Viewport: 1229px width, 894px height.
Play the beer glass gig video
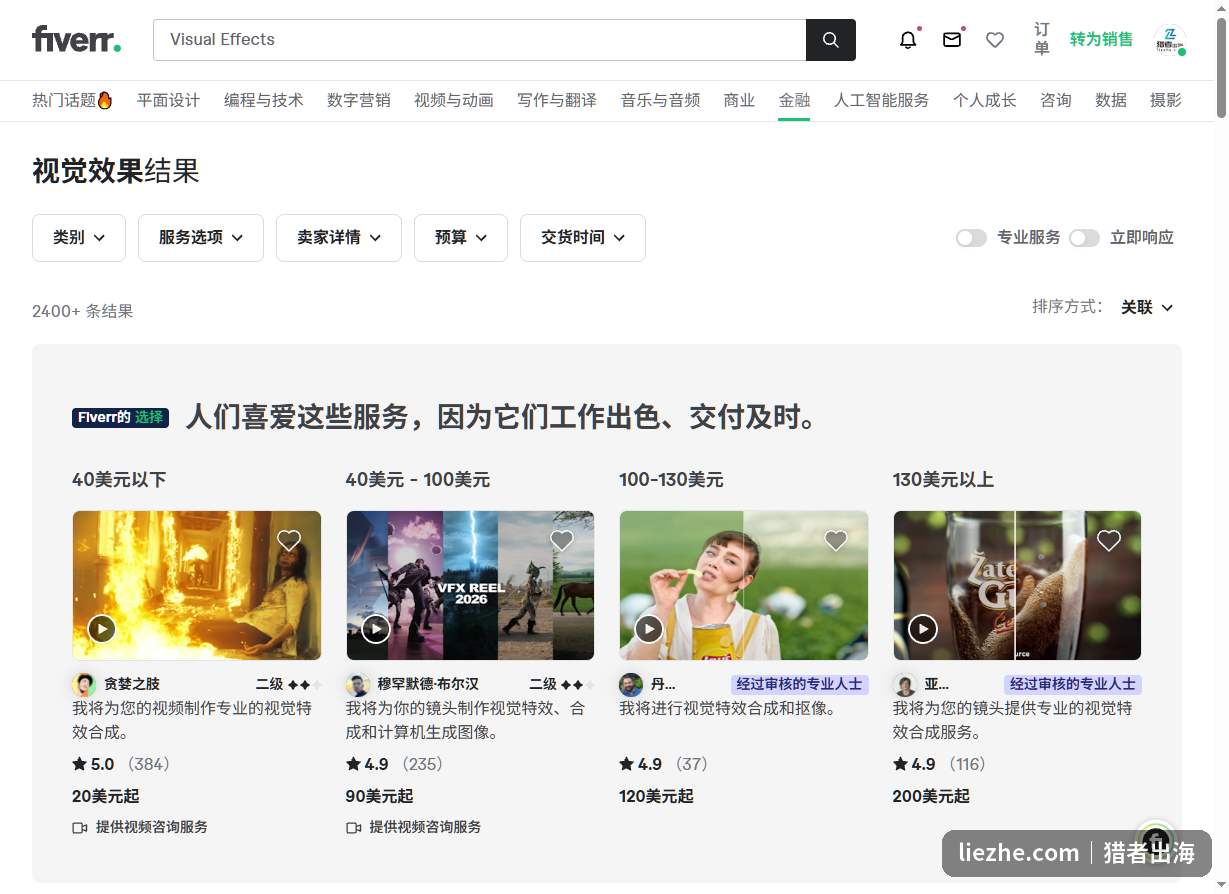[923, 629]
